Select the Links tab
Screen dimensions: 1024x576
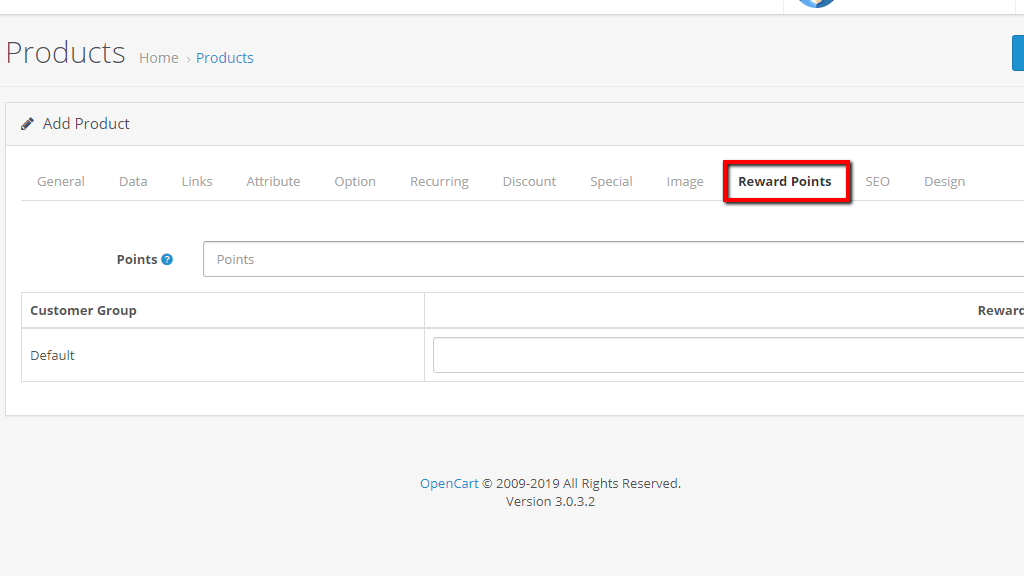point(197,182)
